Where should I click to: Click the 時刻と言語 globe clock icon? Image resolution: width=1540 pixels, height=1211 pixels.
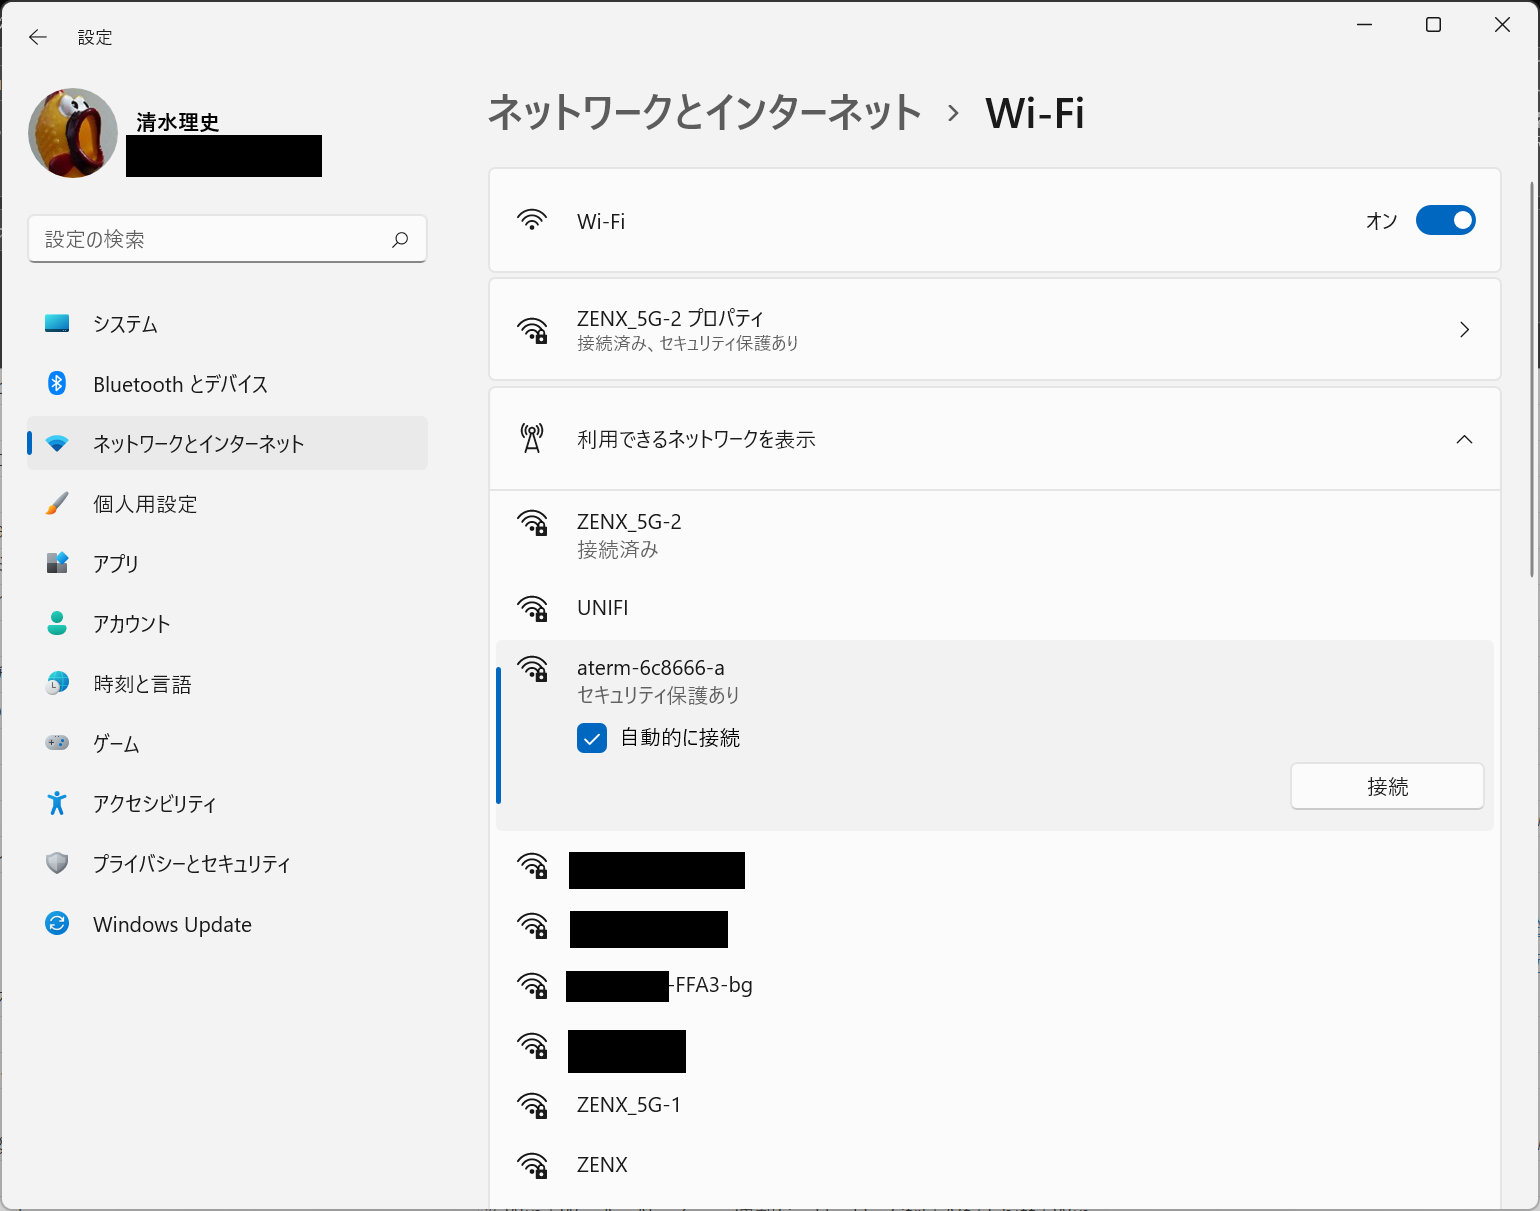click(x=57, y=683)
